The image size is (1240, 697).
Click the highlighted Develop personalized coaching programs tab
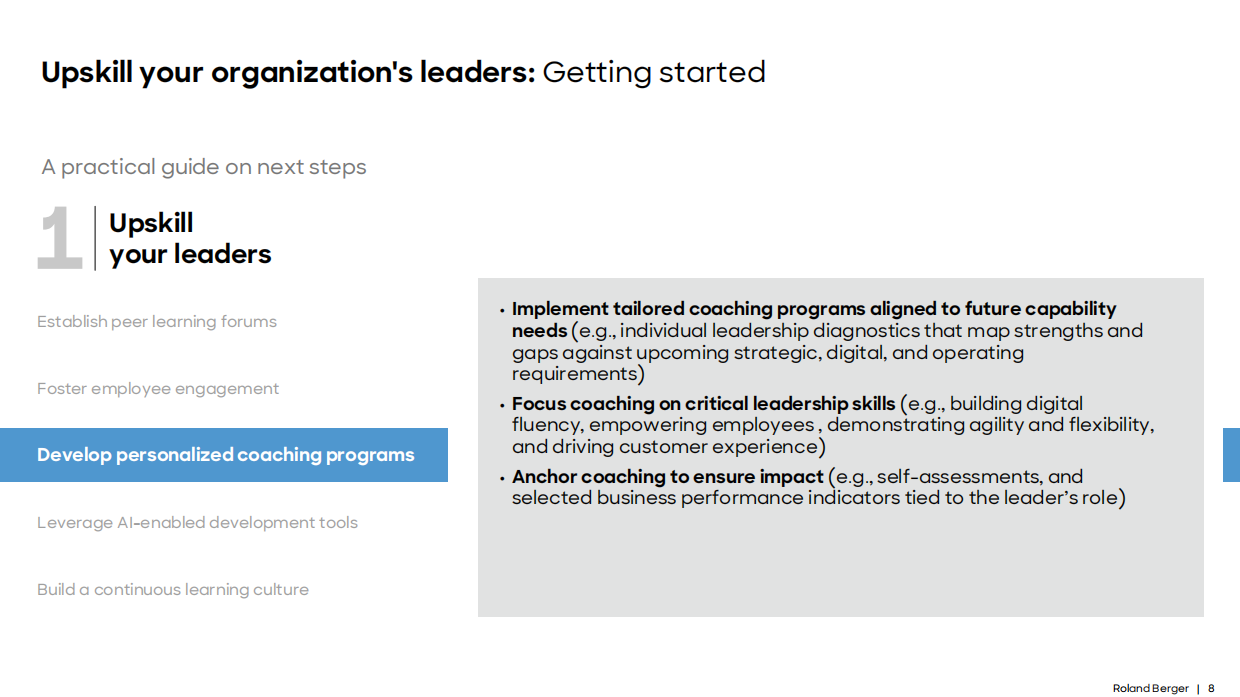click(225, 455)
